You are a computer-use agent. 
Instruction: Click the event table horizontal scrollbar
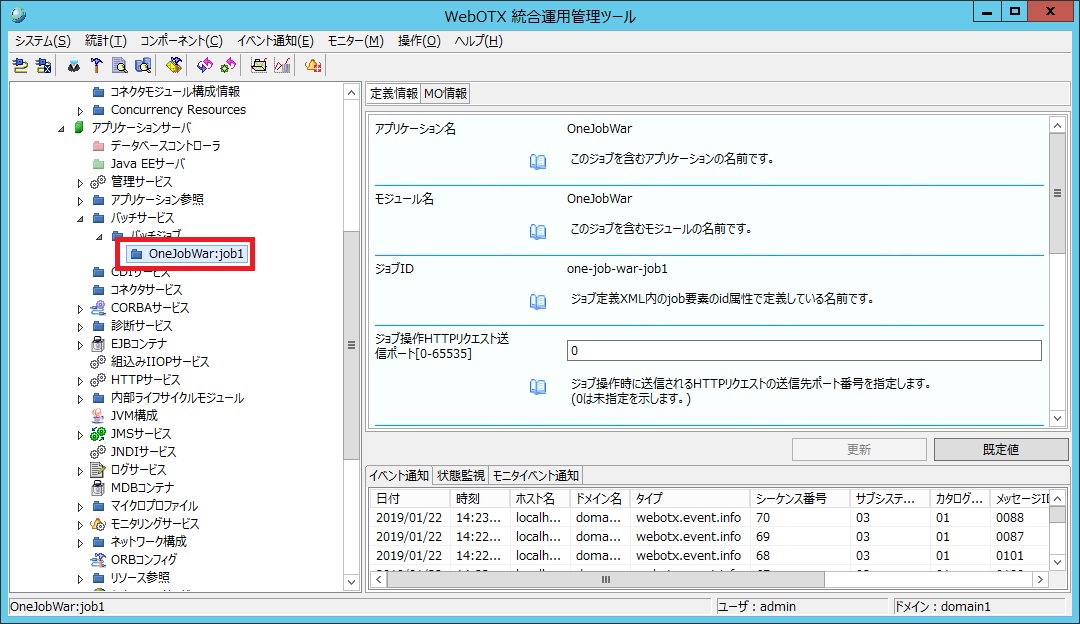pyautogui.click(x=700, y=579)
